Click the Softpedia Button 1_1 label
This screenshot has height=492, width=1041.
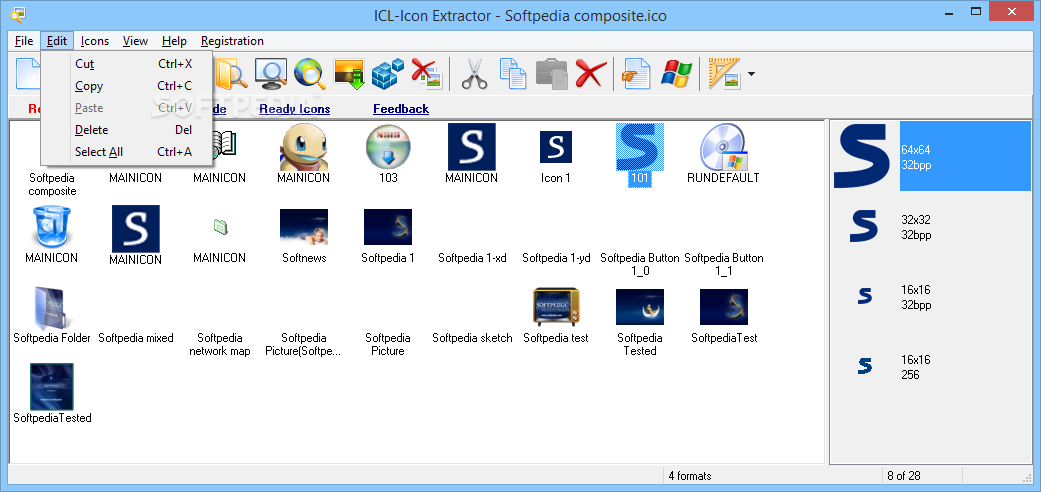click(724, 264)
